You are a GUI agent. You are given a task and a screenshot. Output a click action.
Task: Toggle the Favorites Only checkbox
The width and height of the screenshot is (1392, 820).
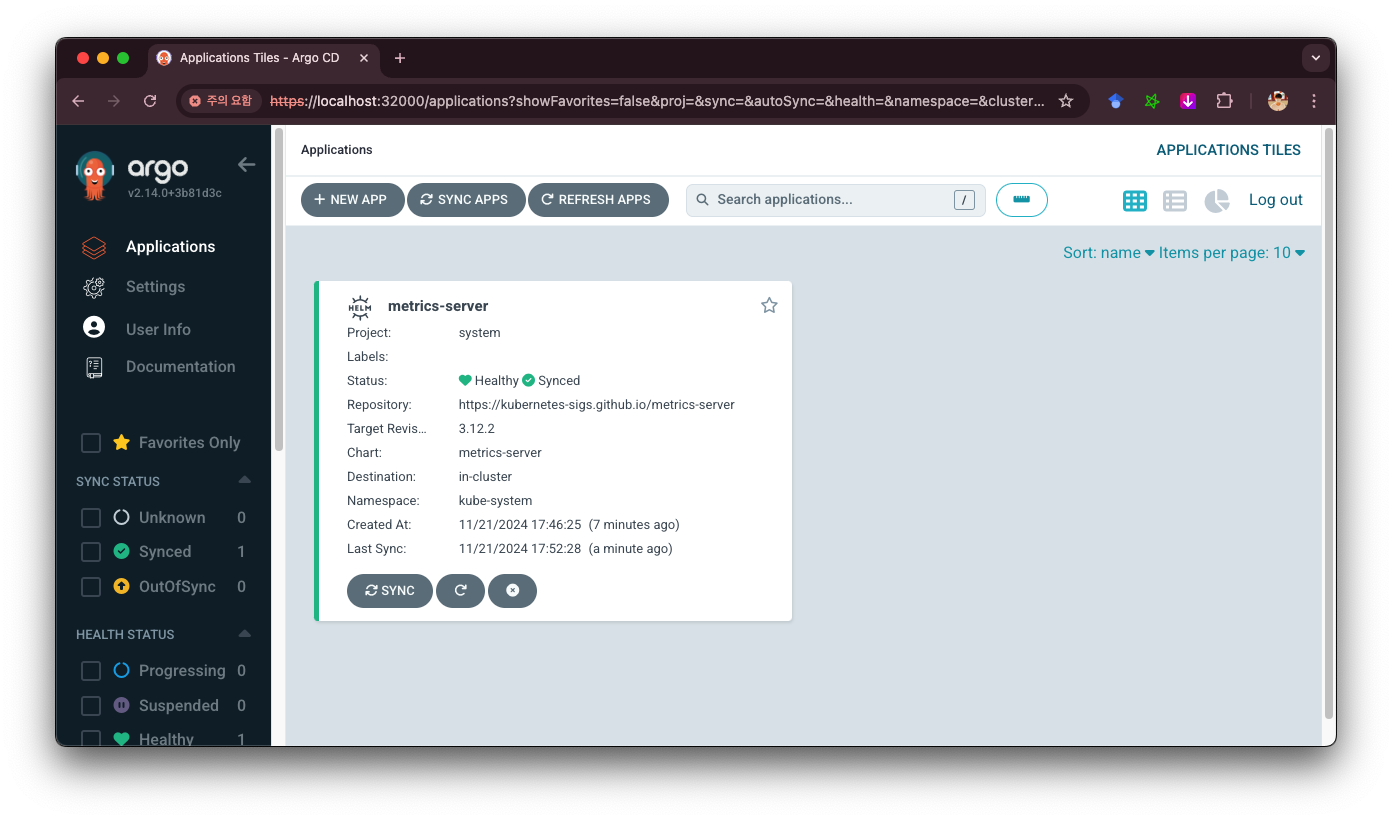[91, 443]
